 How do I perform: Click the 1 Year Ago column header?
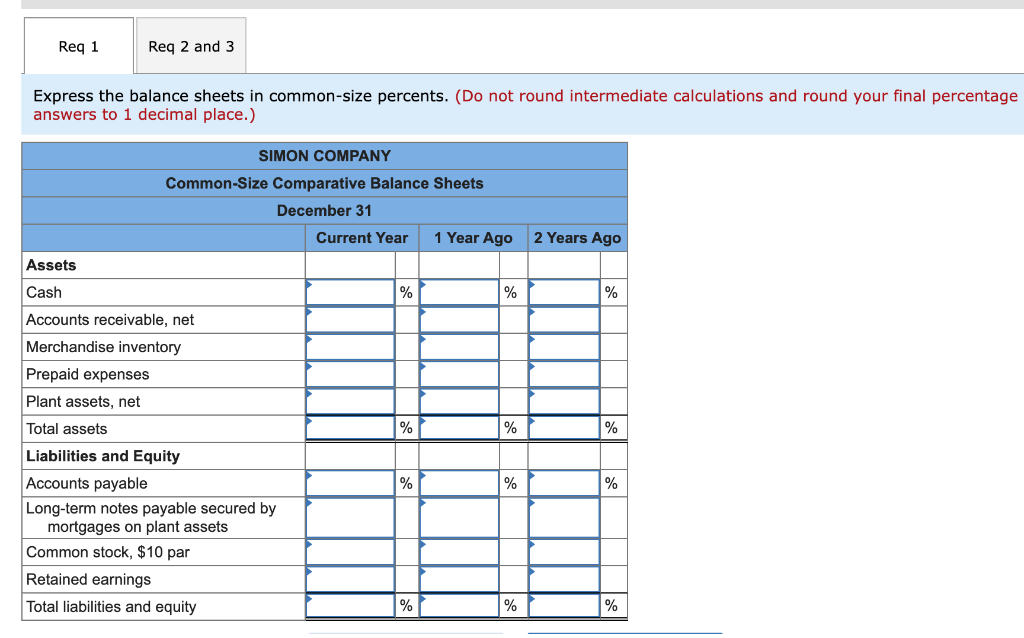click(x=473, y=238)
